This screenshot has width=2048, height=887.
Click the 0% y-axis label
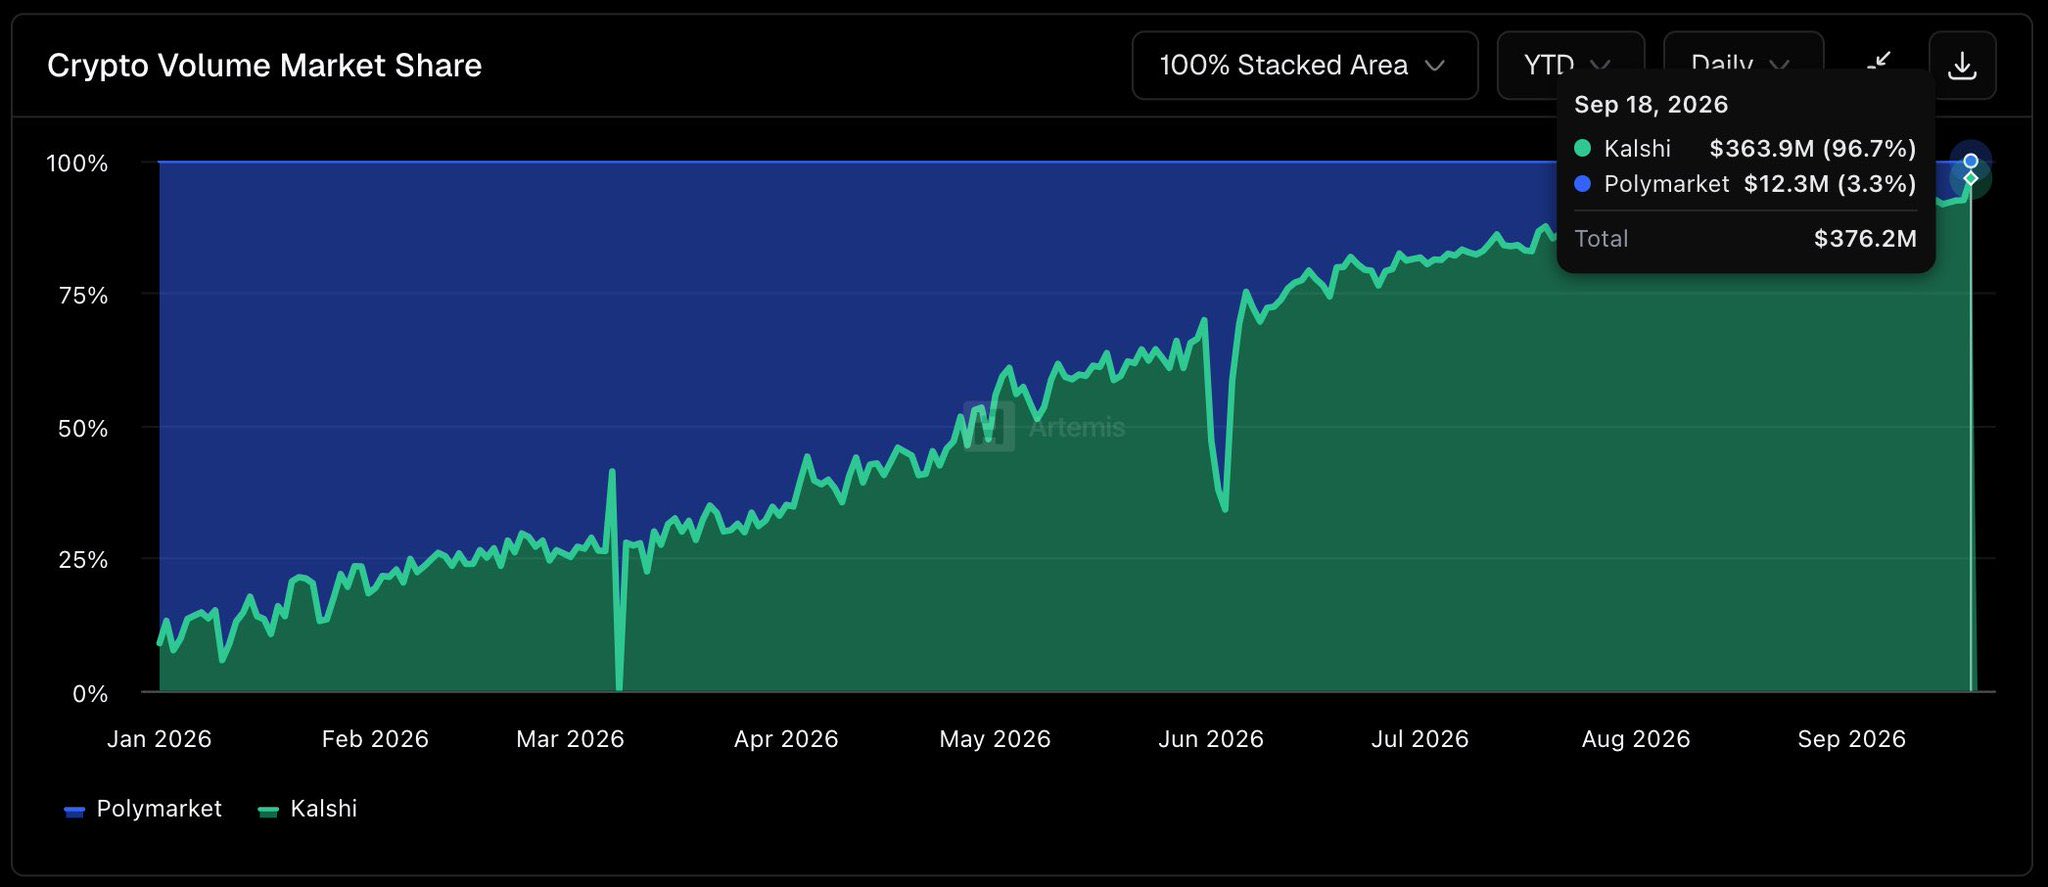click(x=90, y=694)
